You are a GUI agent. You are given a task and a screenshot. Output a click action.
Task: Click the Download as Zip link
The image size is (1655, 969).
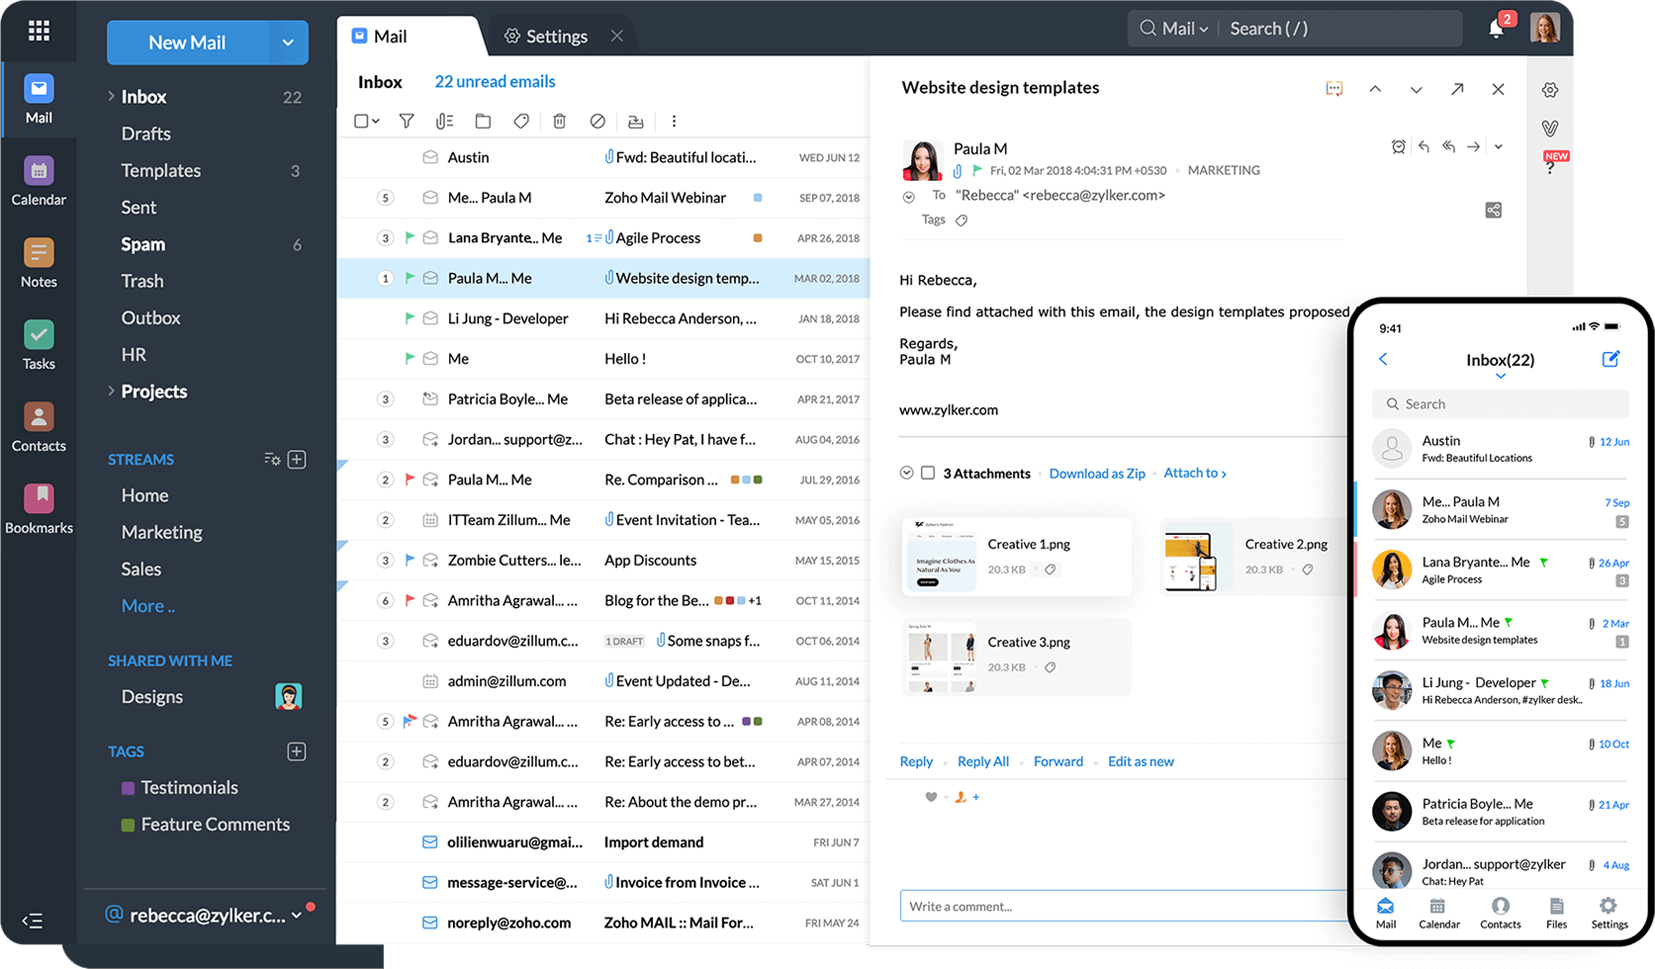tap(1096, 473)
